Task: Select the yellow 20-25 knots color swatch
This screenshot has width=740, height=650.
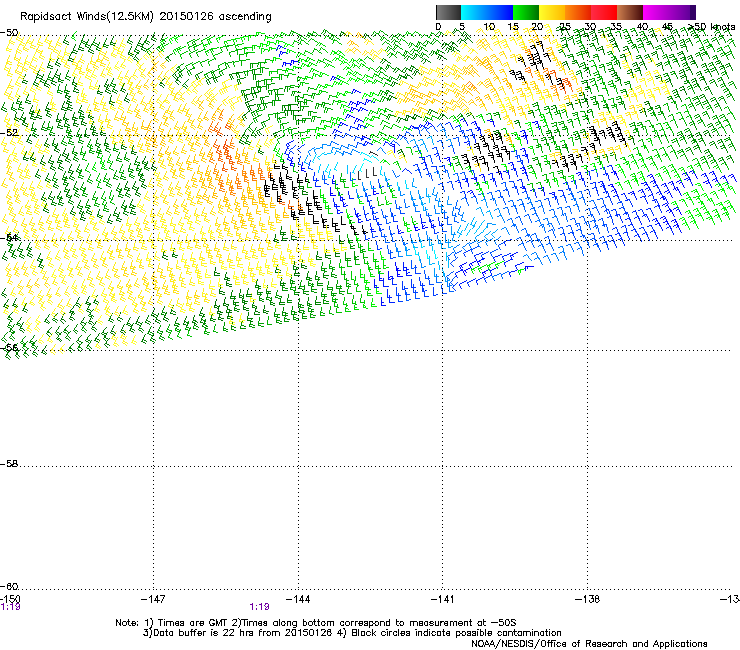Action: coord(552,12)
